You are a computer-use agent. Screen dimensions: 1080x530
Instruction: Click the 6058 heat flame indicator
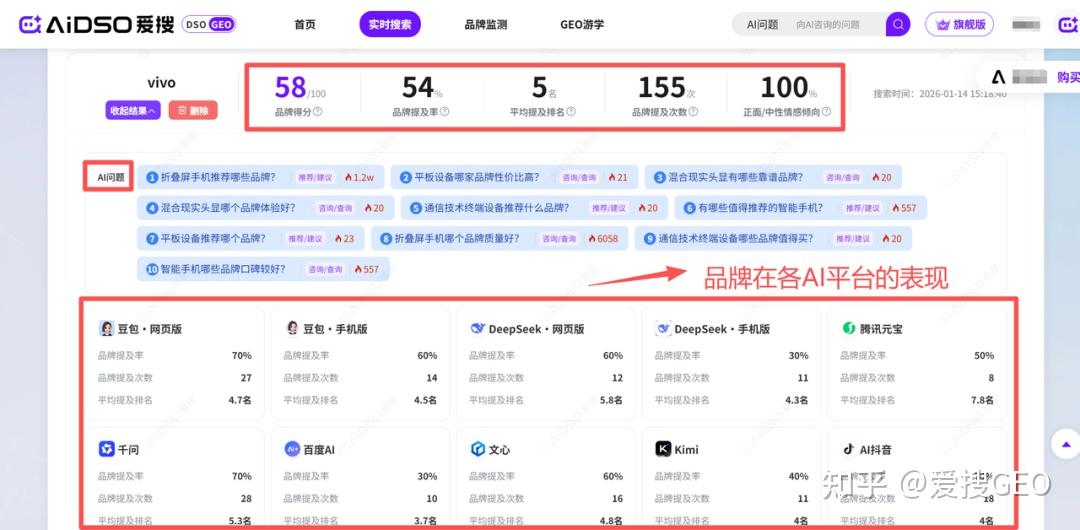coord(603,238)
